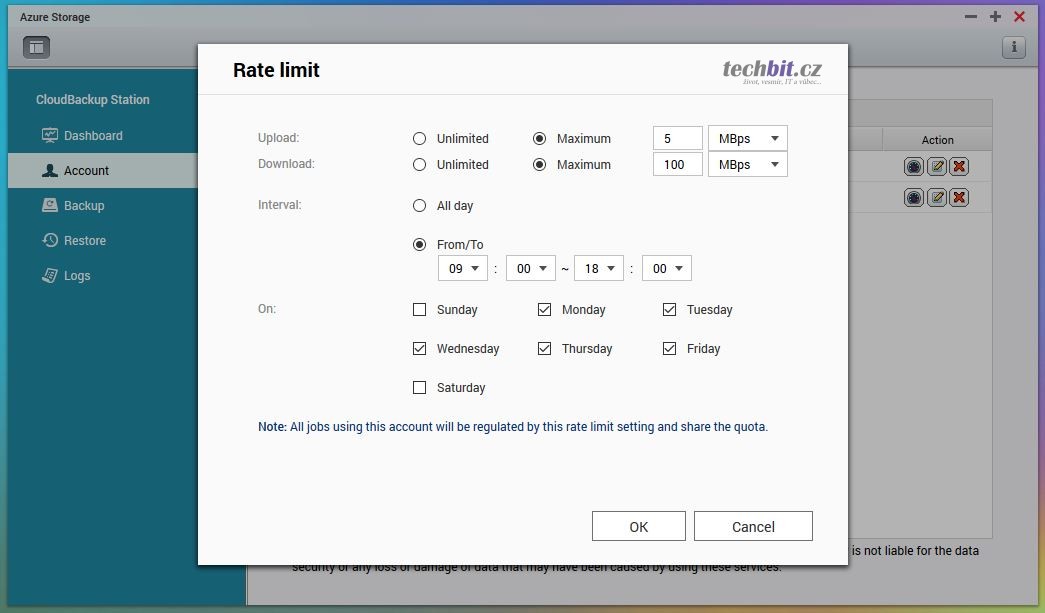Click edit pencil icon in second account row

tap(937, 198)
